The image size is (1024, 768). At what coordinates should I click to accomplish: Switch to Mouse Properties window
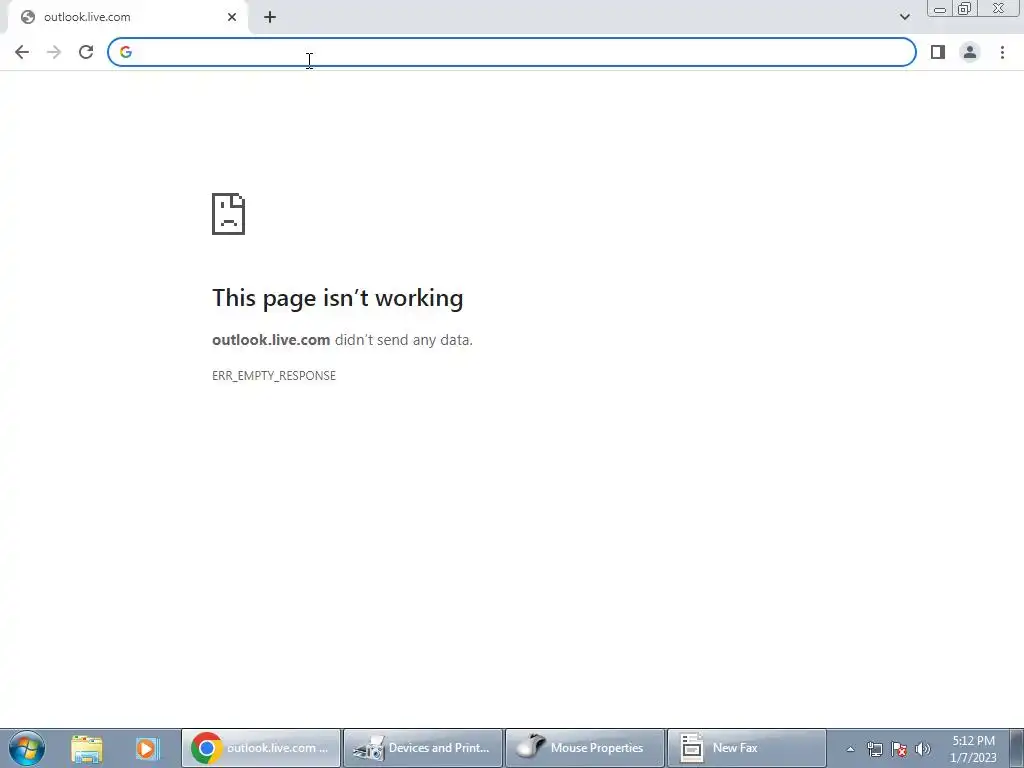pos(584,748)
